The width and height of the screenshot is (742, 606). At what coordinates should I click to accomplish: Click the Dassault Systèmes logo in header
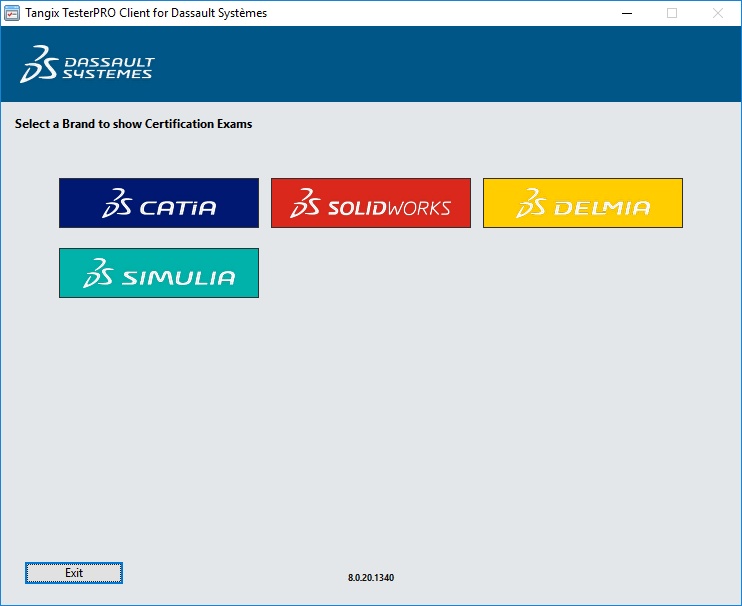pos(87,64)
